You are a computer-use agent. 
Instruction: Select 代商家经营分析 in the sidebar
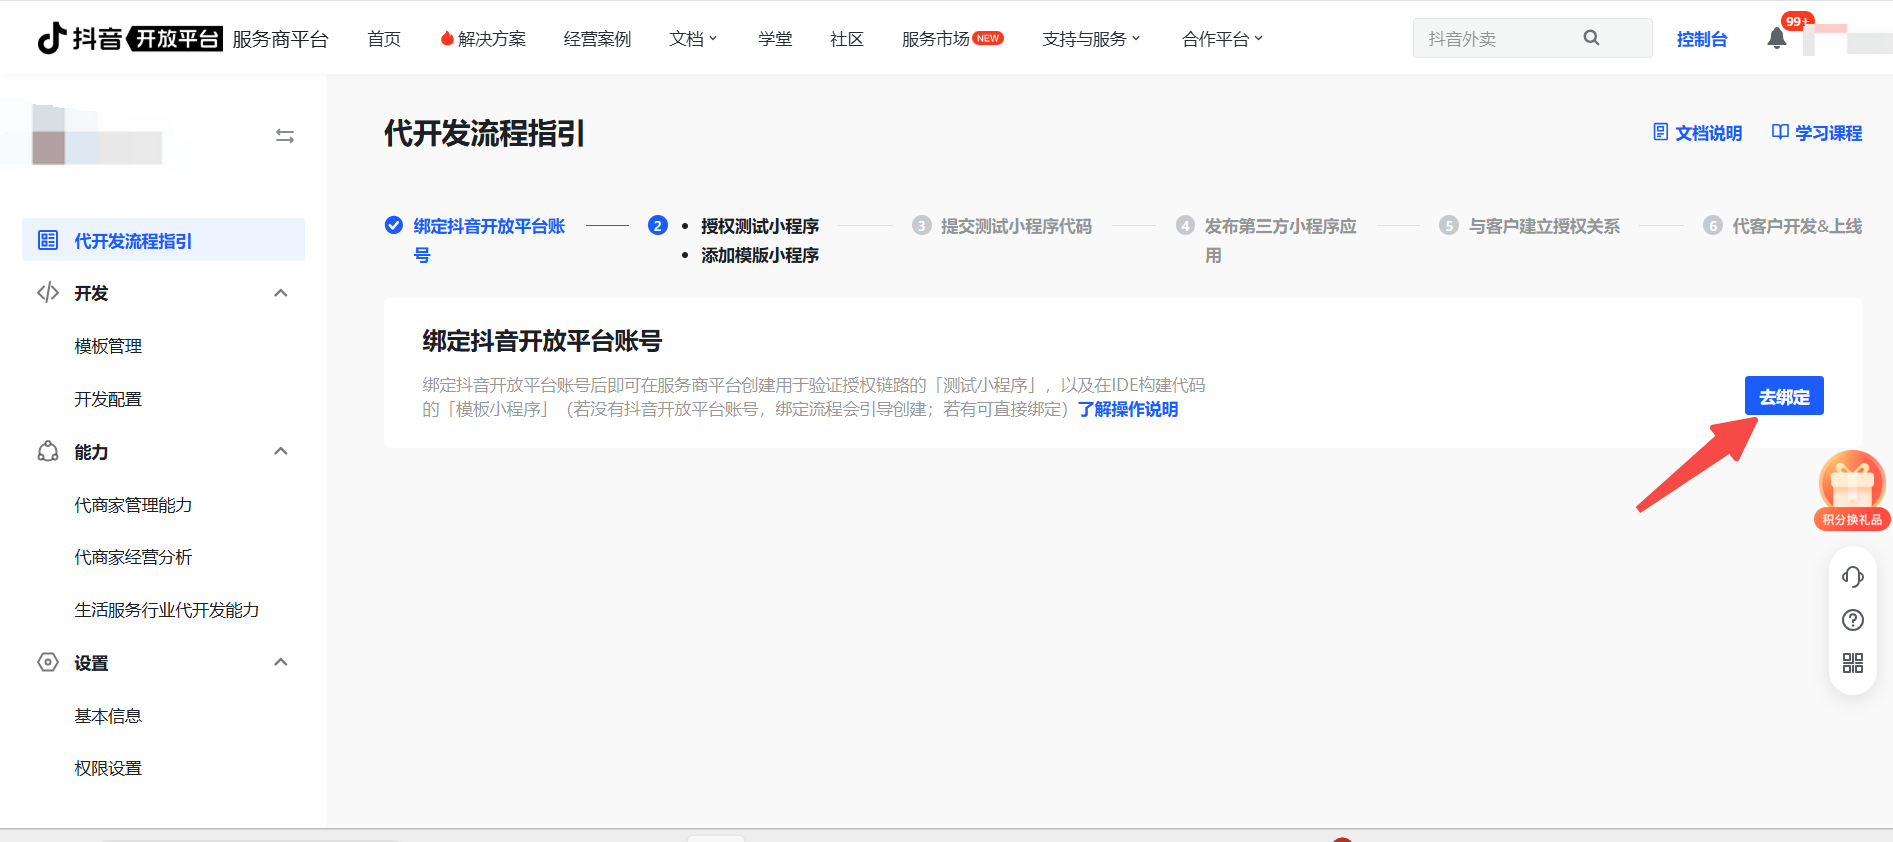point(133,557)
